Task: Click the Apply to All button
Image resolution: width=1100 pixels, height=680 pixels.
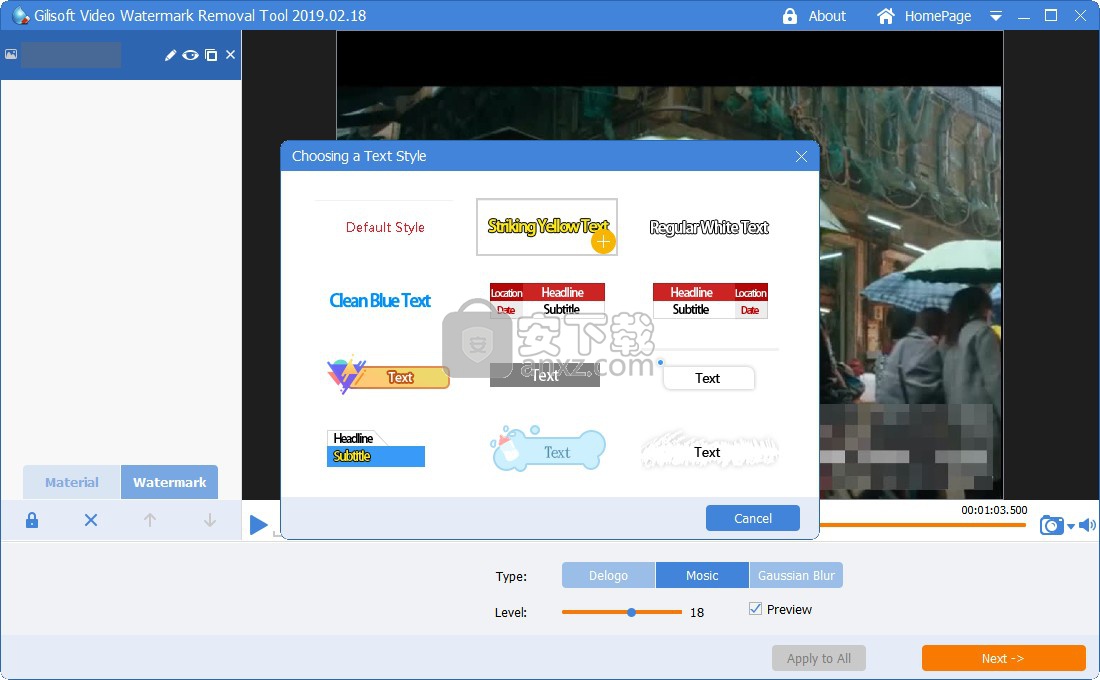Action: pos(819,658)
